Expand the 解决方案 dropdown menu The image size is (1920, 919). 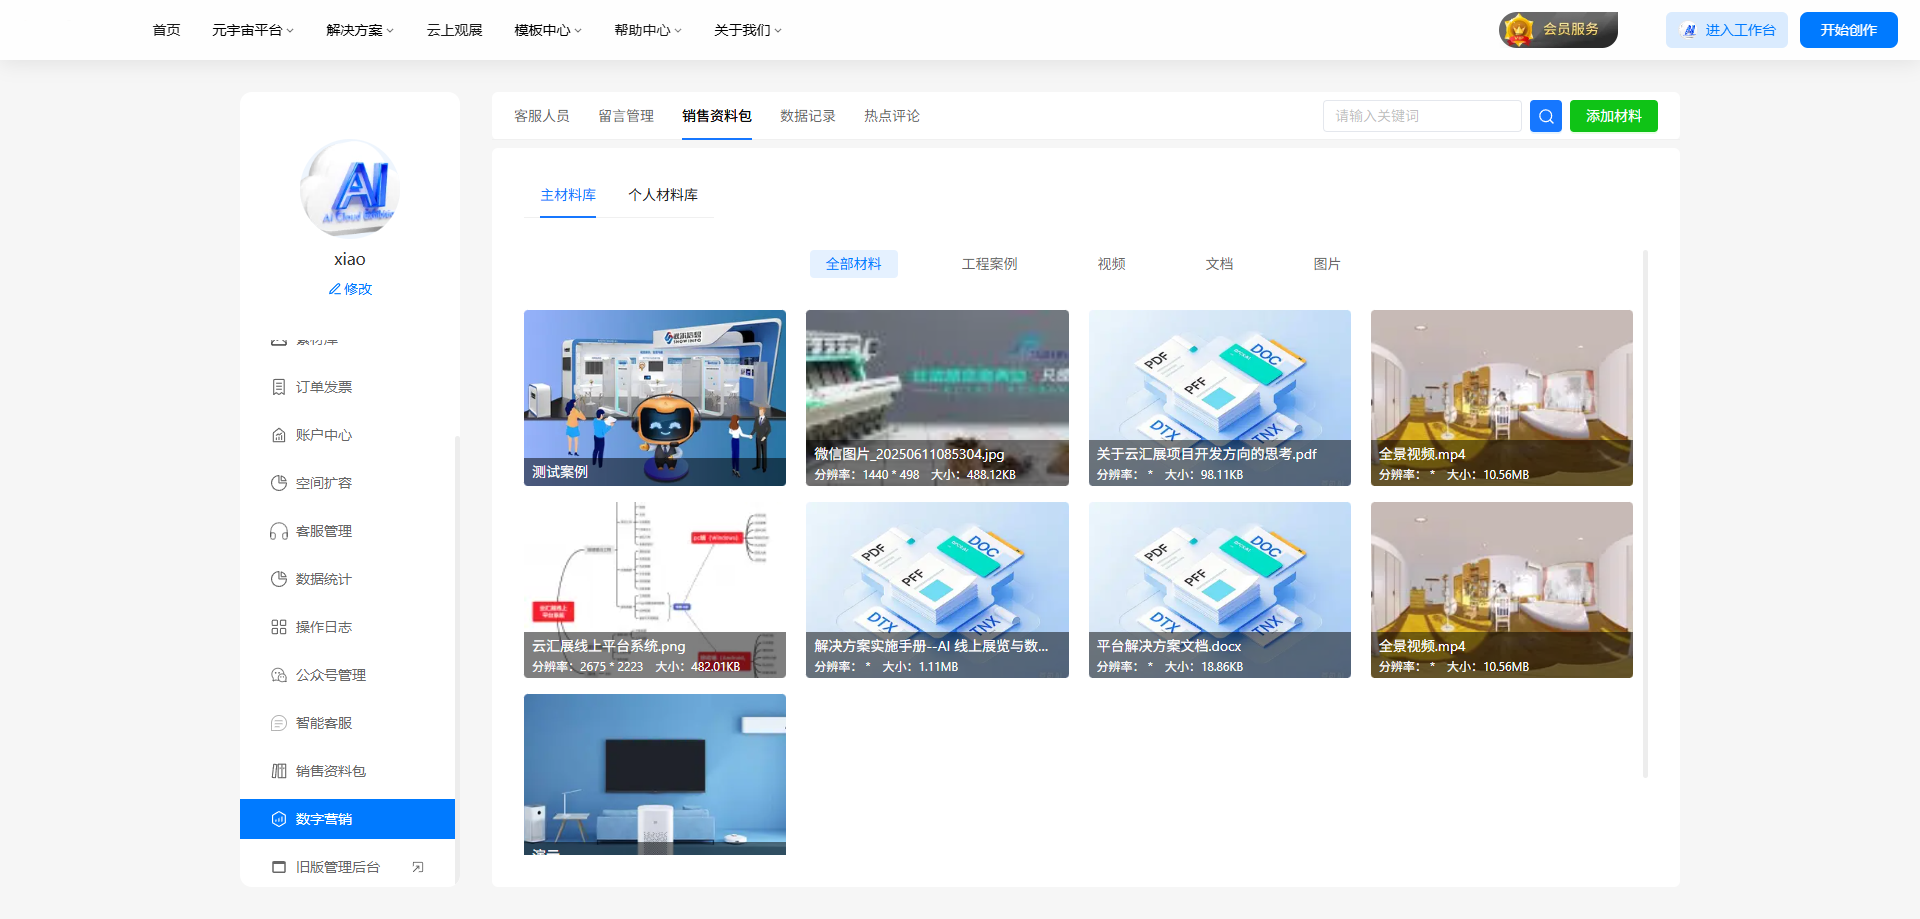pyautogui.click(x=360, y=30)
